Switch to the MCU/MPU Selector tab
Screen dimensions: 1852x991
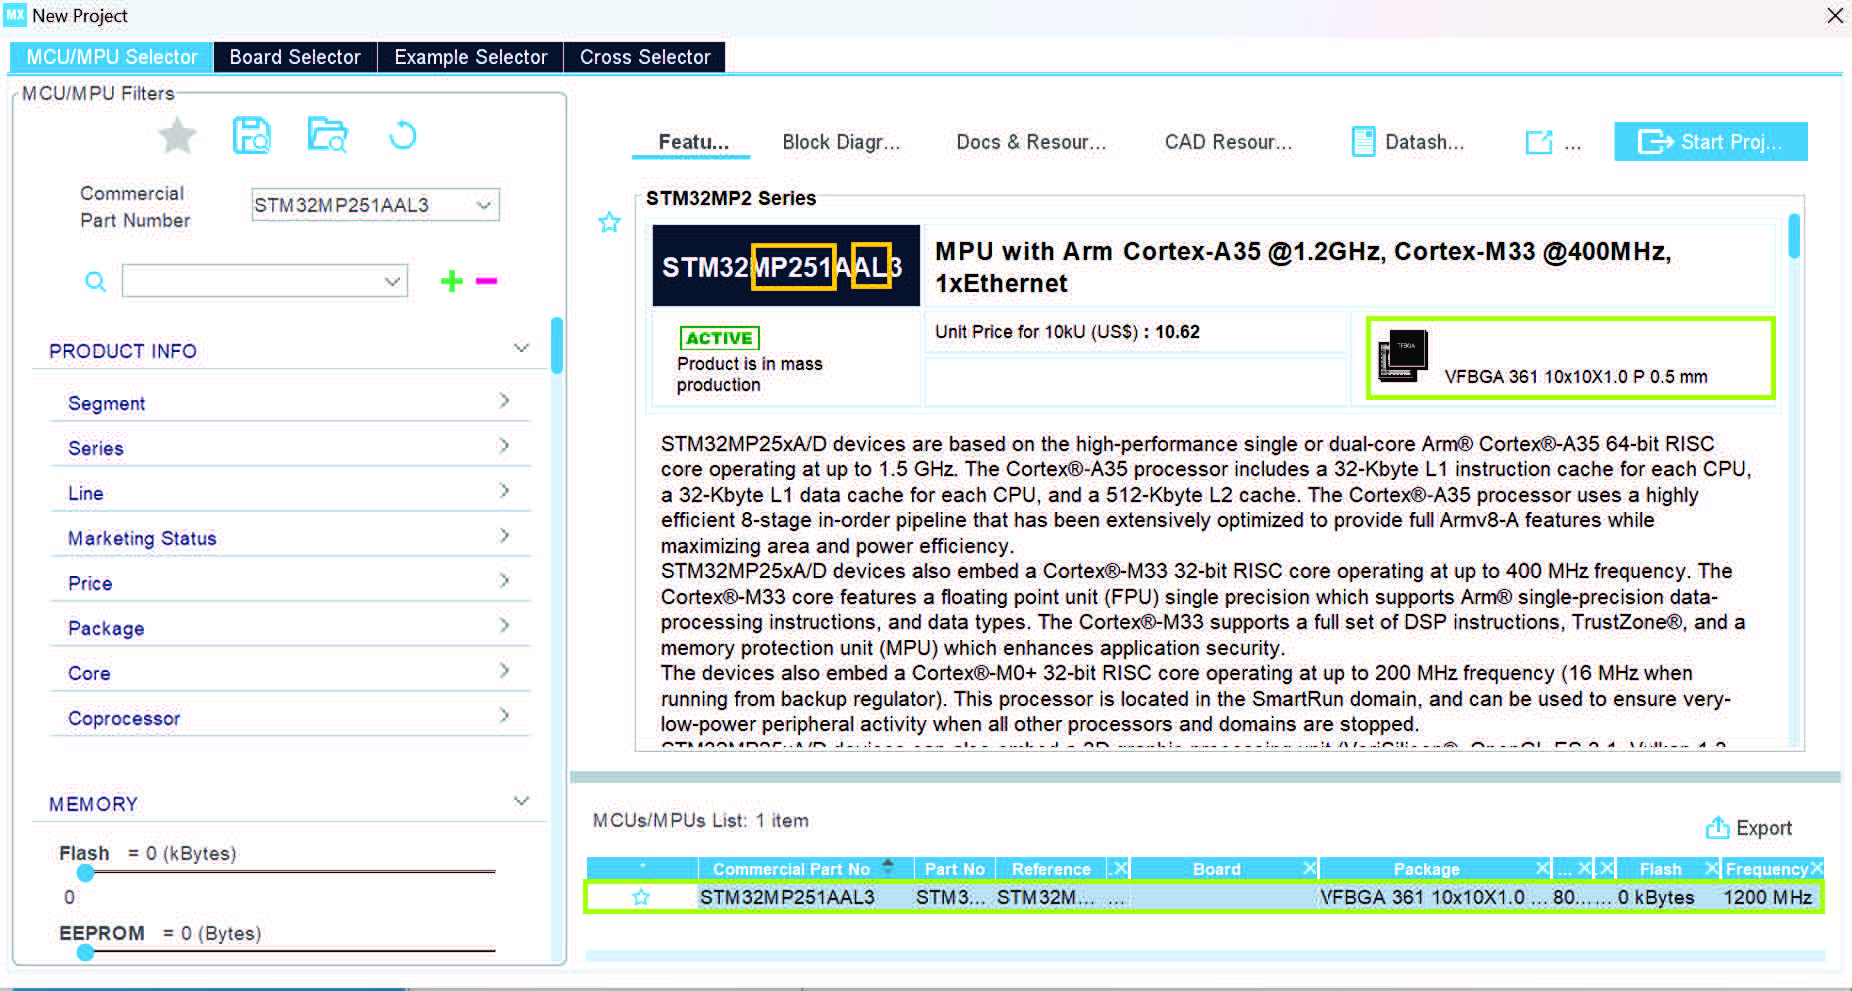coord(111,57)
